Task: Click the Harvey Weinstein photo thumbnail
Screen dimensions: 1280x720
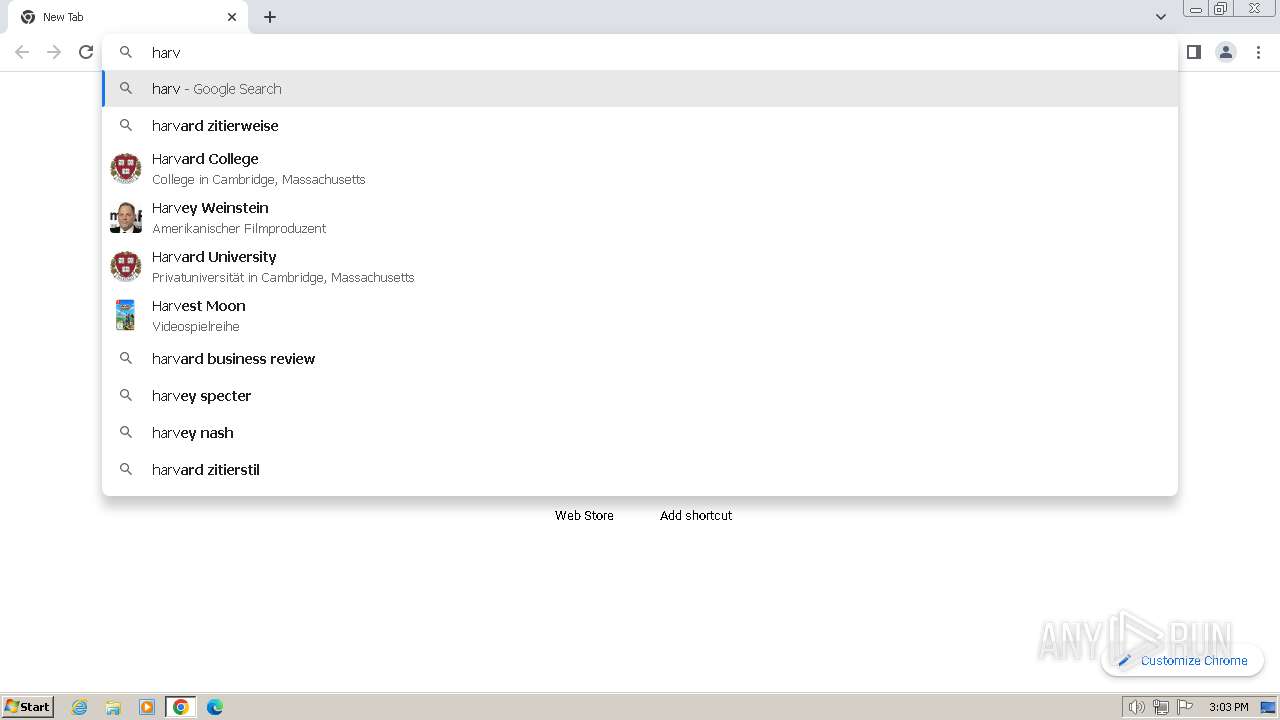Action: 126,217
